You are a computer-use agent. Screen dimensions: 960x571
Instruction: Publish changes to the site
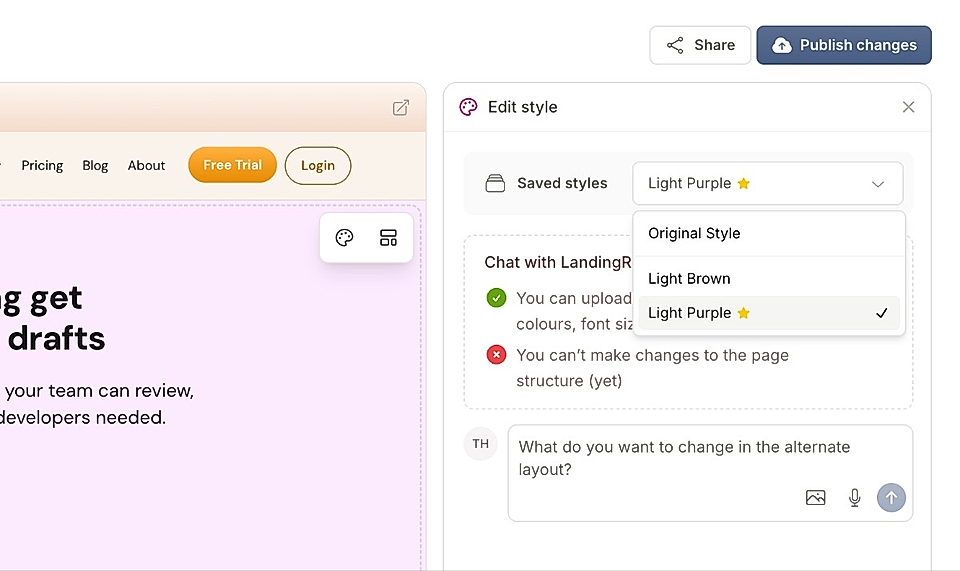(844, 45)
